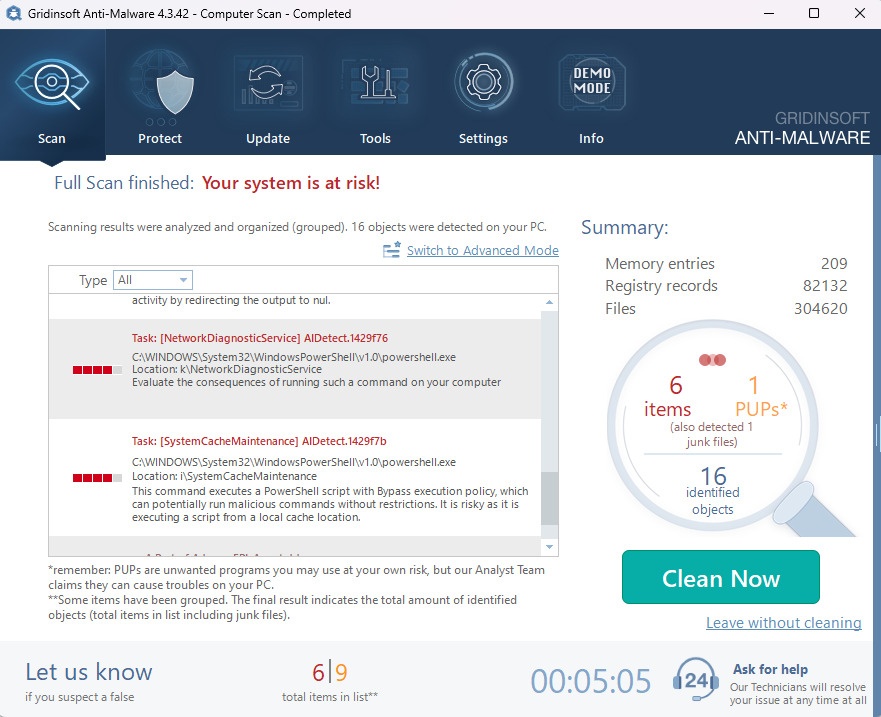
Task: Click the Memory entries 209 value
Action: pos(834,264)
